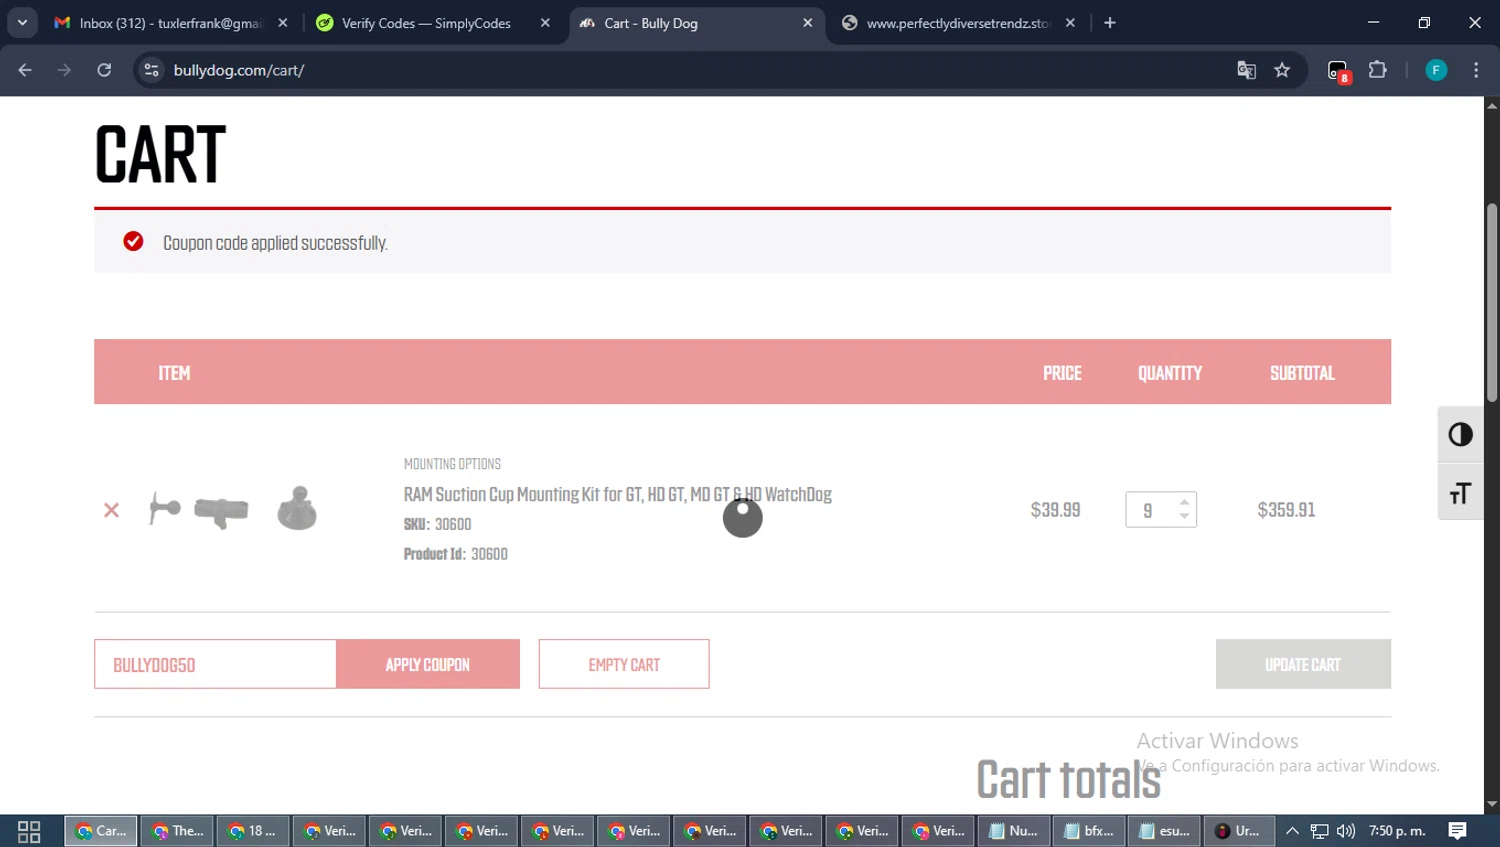Click the Coupon code applied successfully message
Viewport: 1500px width, 847px height.
pyautogui.click(x=275, y=243)
